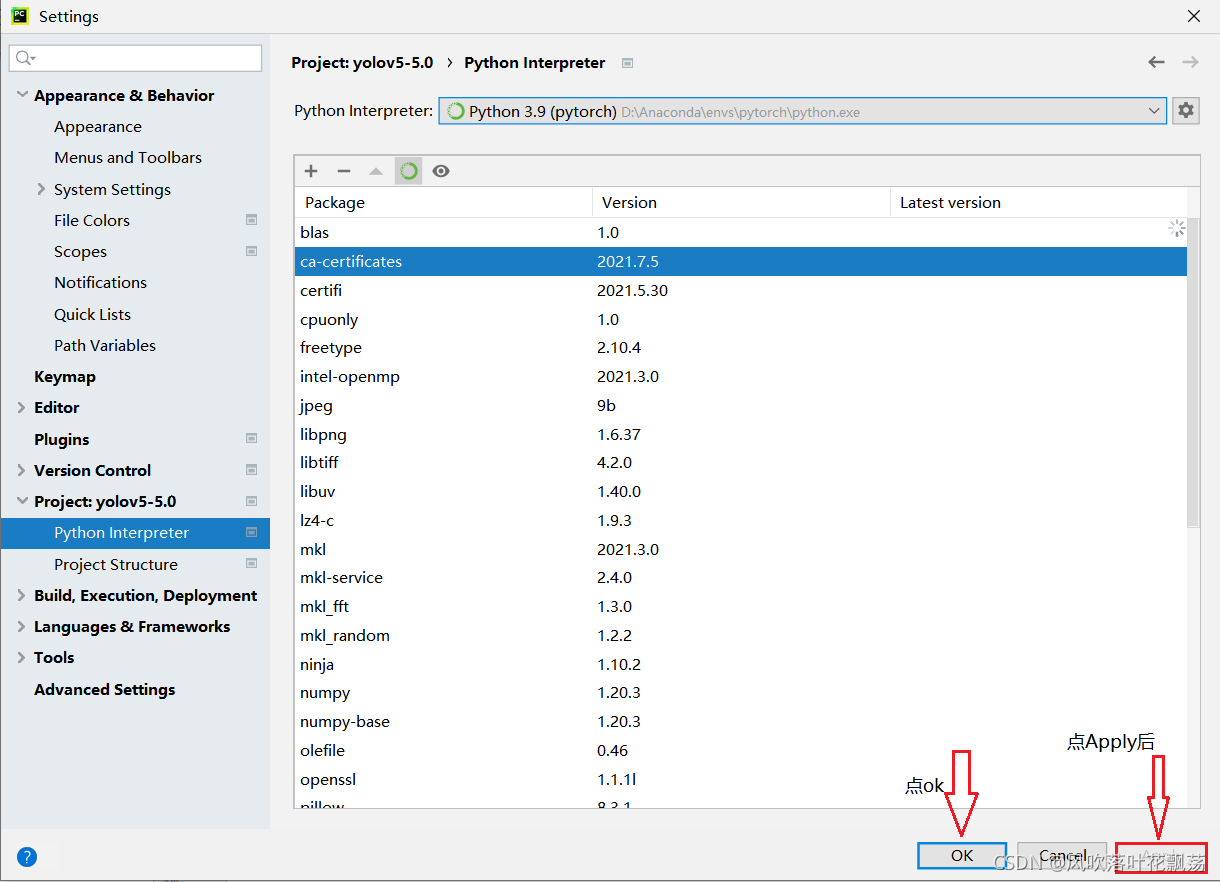Screen dimensions: 1220x882
Task: Open the Python Interpreter dropdown
Action: (802, 111)
